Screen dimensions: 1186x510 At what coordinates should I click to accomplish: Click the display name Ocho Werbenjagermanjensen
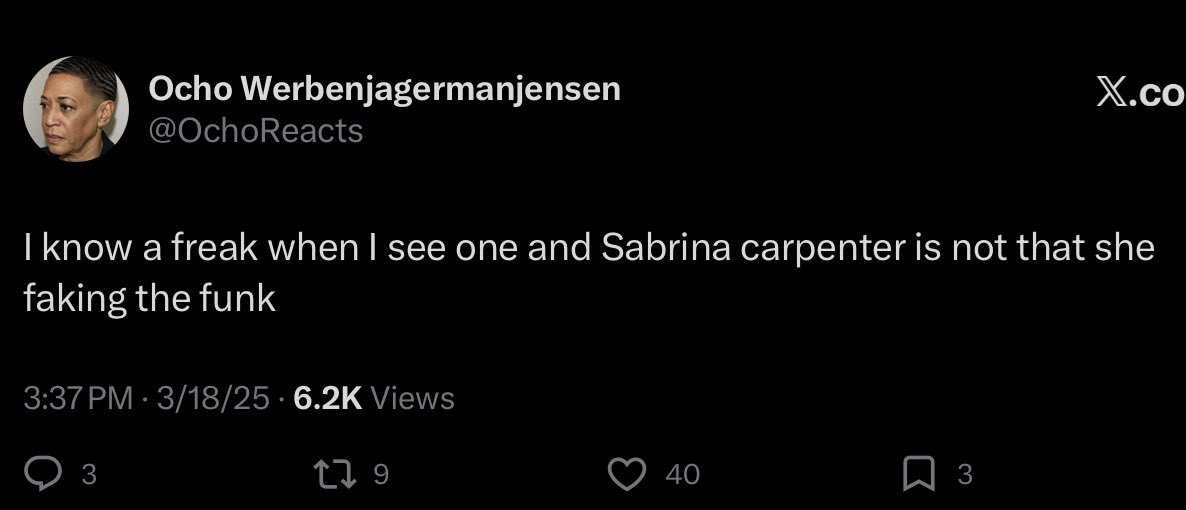385,89
